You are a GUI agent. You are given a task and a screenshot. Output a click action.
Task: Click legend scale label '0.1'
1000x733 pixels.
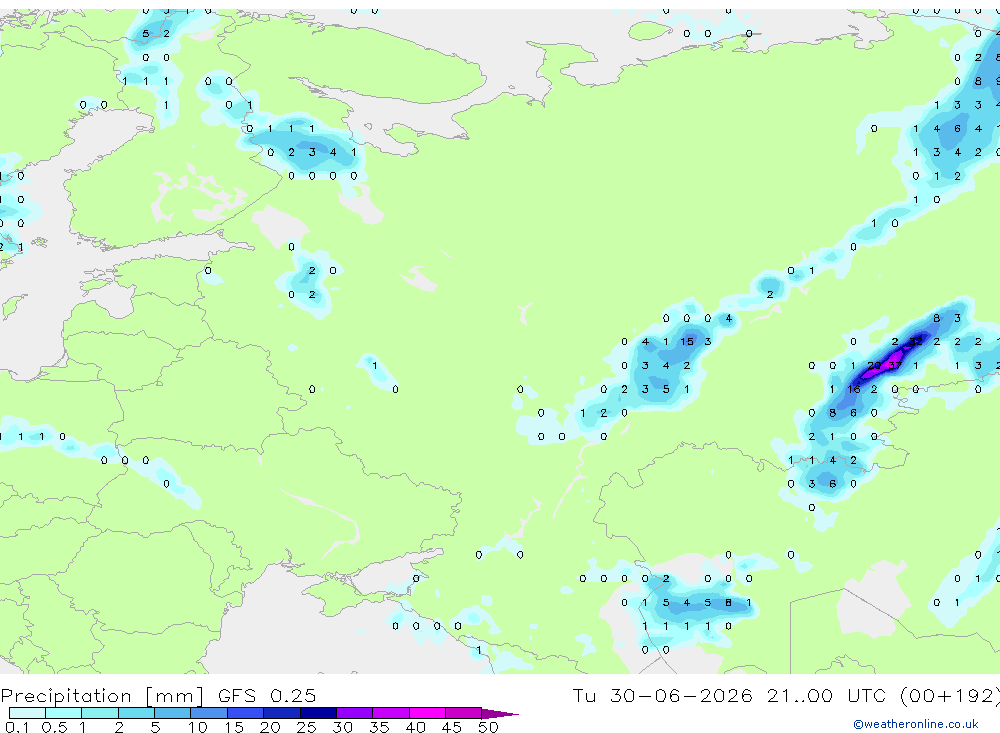tap(17, 727)
